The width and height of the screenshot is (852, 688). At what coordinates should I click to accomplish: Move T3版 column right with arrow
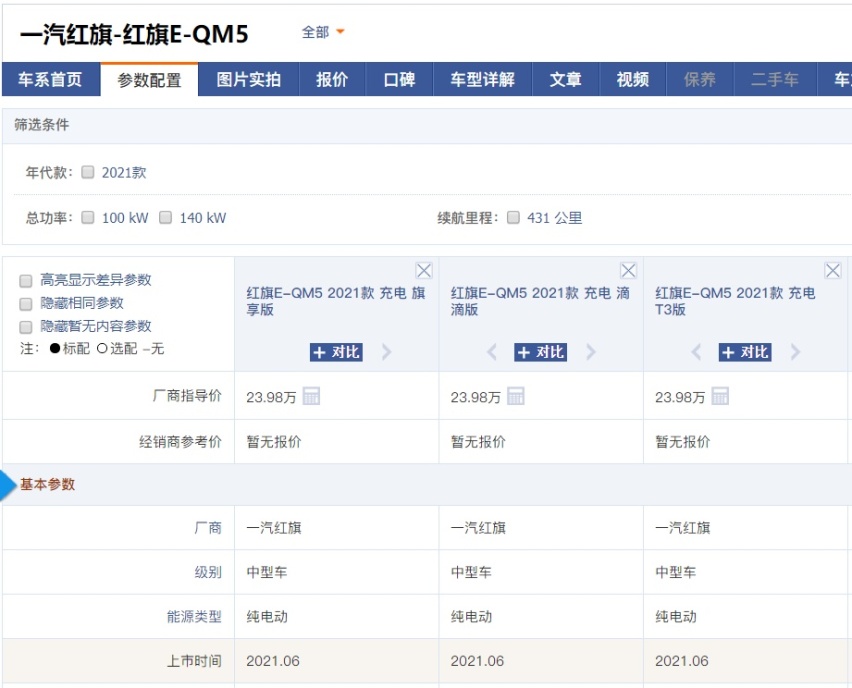coord(795,352)
